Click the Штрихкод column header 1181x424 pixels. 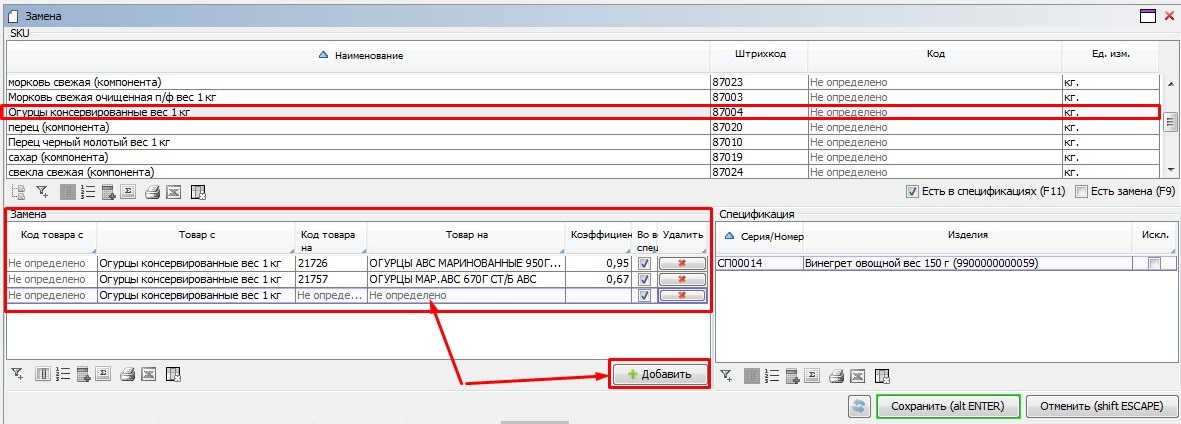758,55
